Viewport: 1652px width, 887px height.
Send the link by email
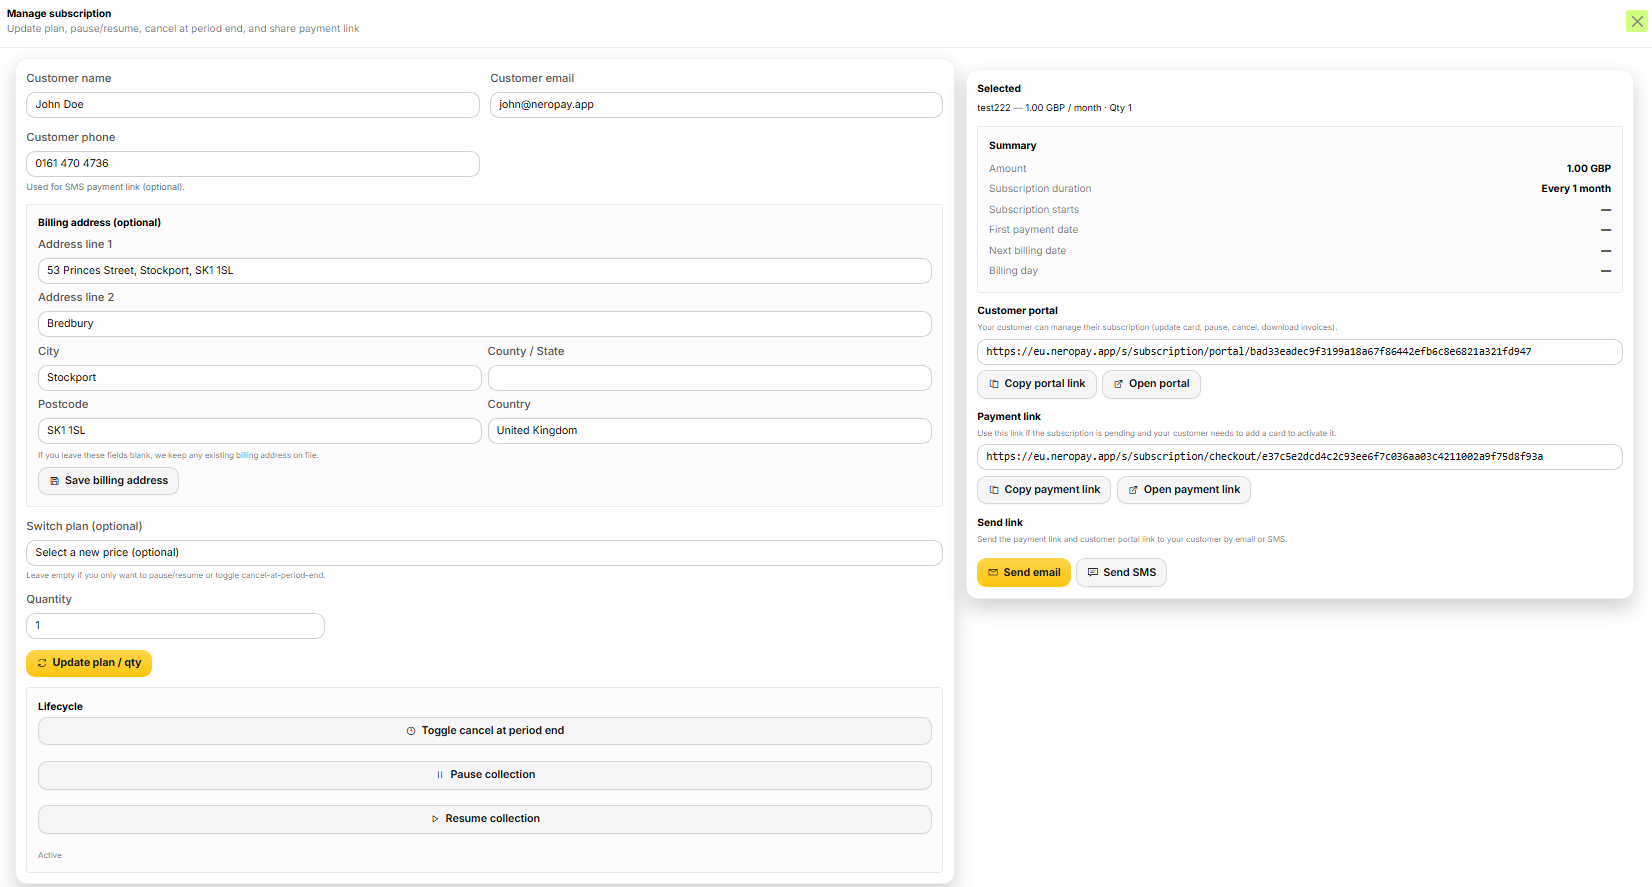pos(1023,573)
